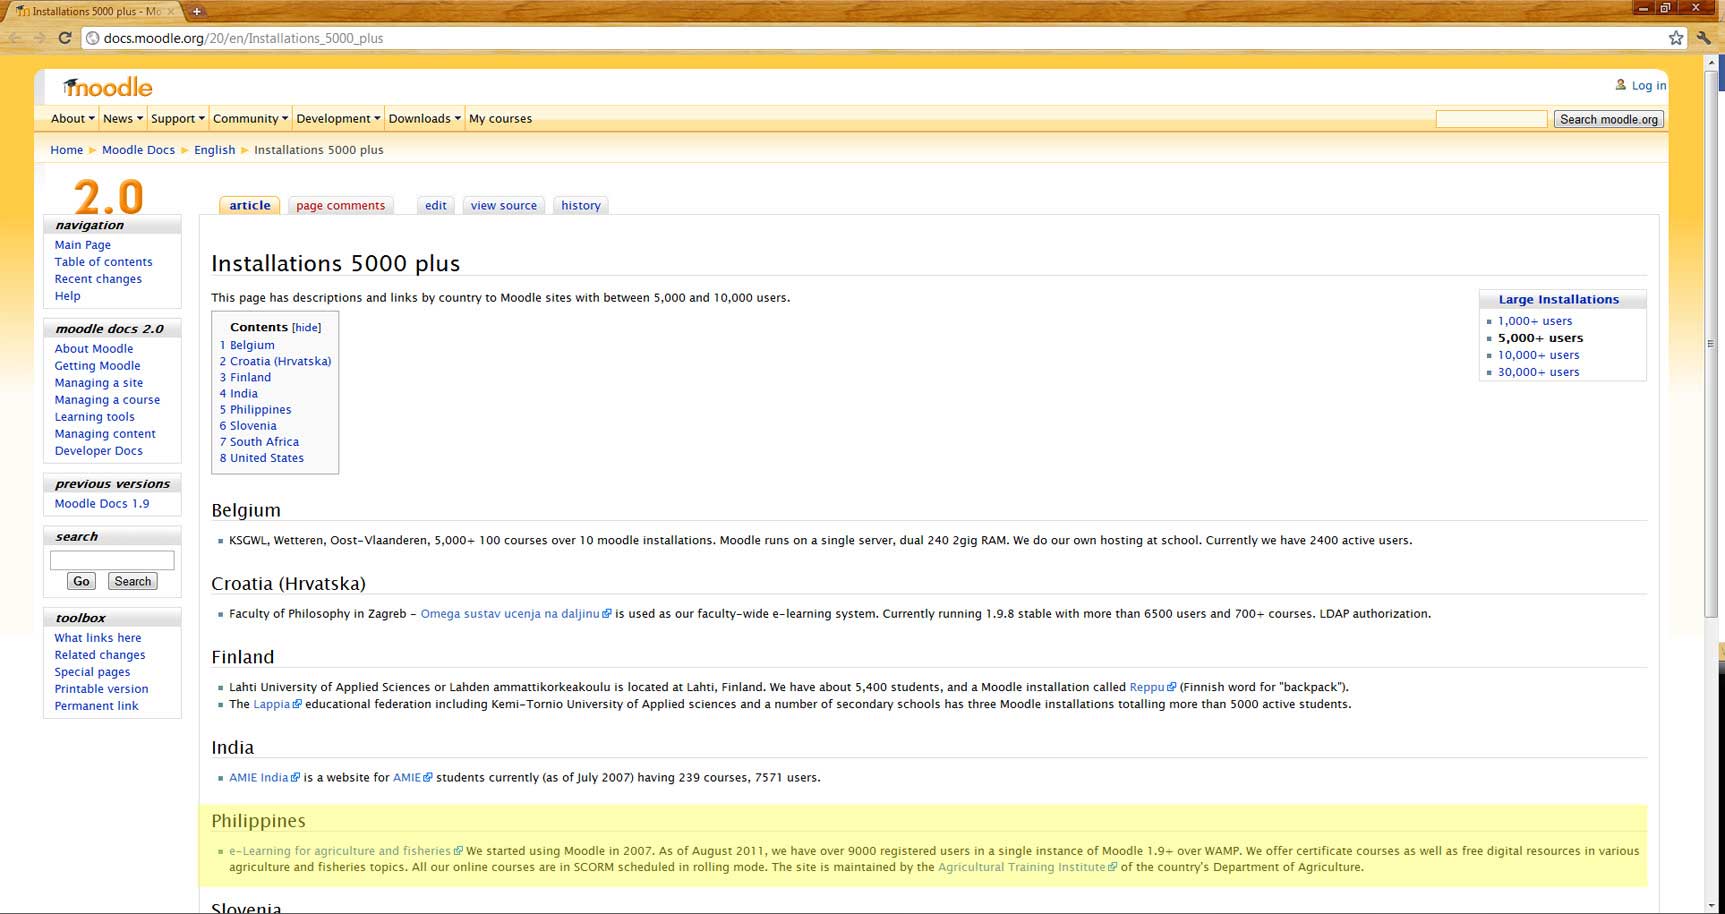The height and width of the screenshot is (914, 1725).
Task: Click the sidebar Search button
Action: [133, 581]
